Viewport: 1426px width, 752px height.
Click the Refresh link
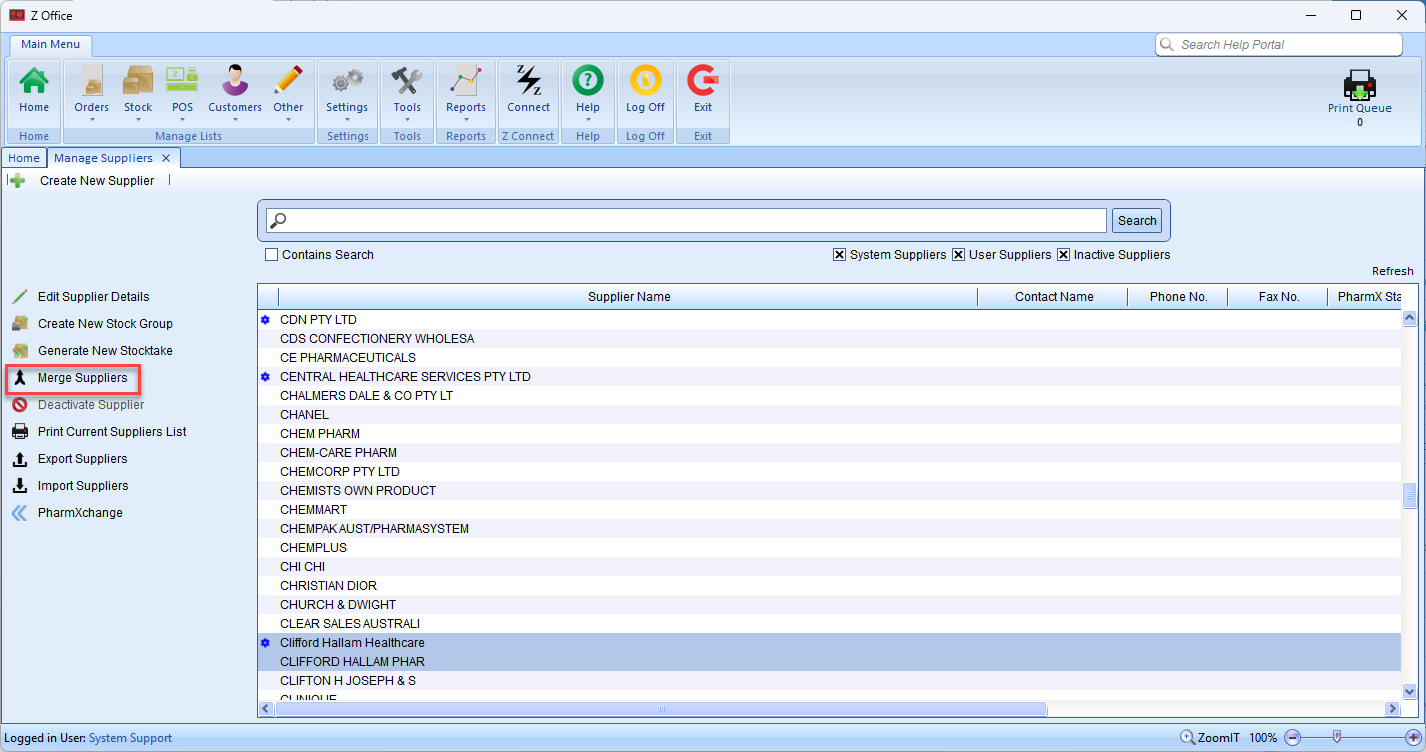tap(1393, 271)
